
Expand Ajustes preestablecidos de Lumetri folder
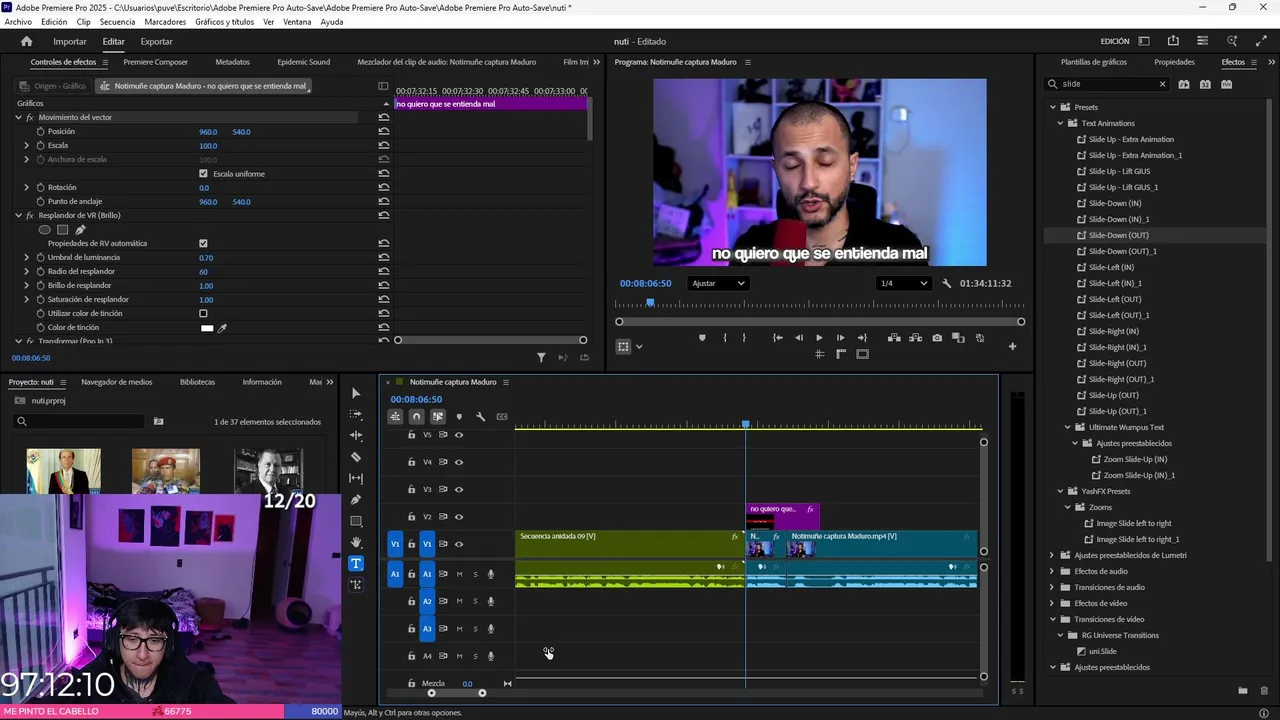[1052, 556]
